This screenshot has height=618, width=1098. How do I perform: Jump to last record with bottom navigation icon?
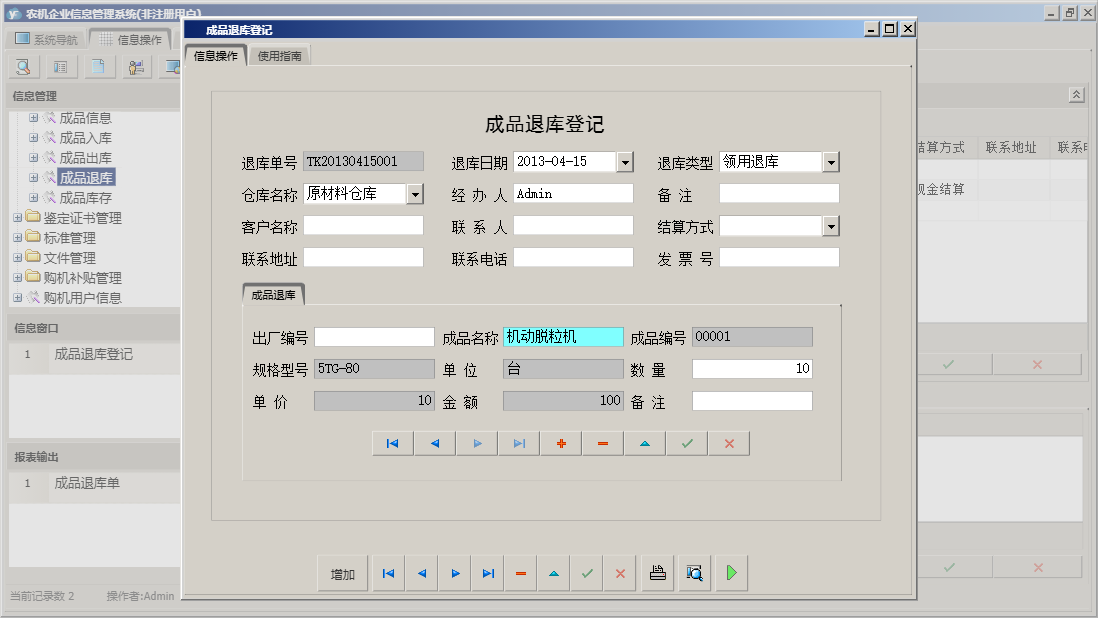487,573
